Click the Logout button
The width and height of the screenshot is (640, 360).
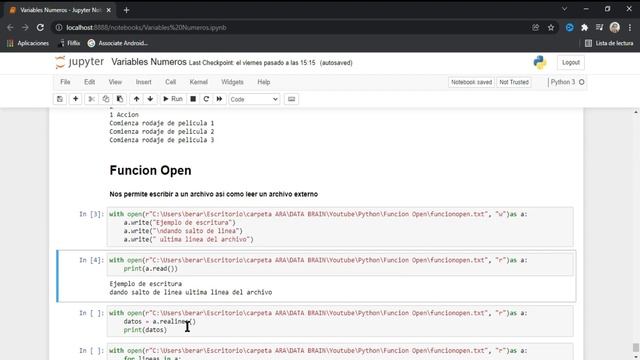click(571, 62)
